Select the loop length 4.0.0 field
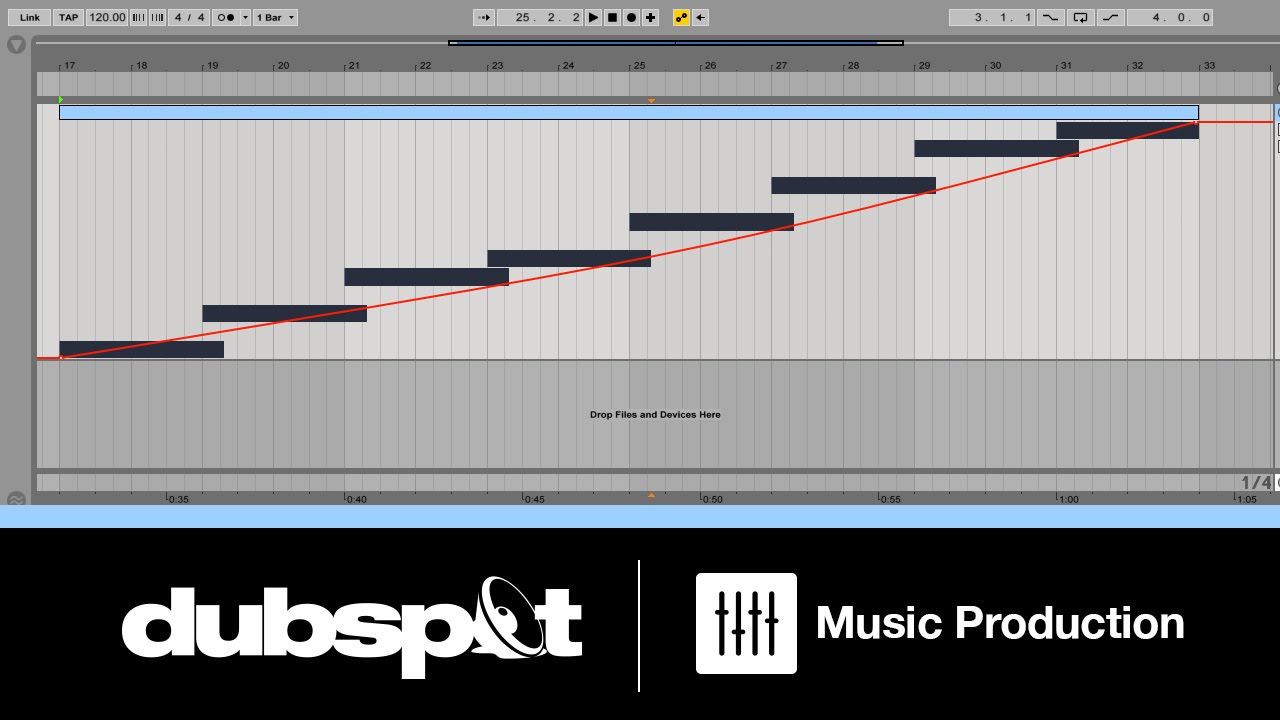This screenshot has width=1280, height=720. 1170,17
